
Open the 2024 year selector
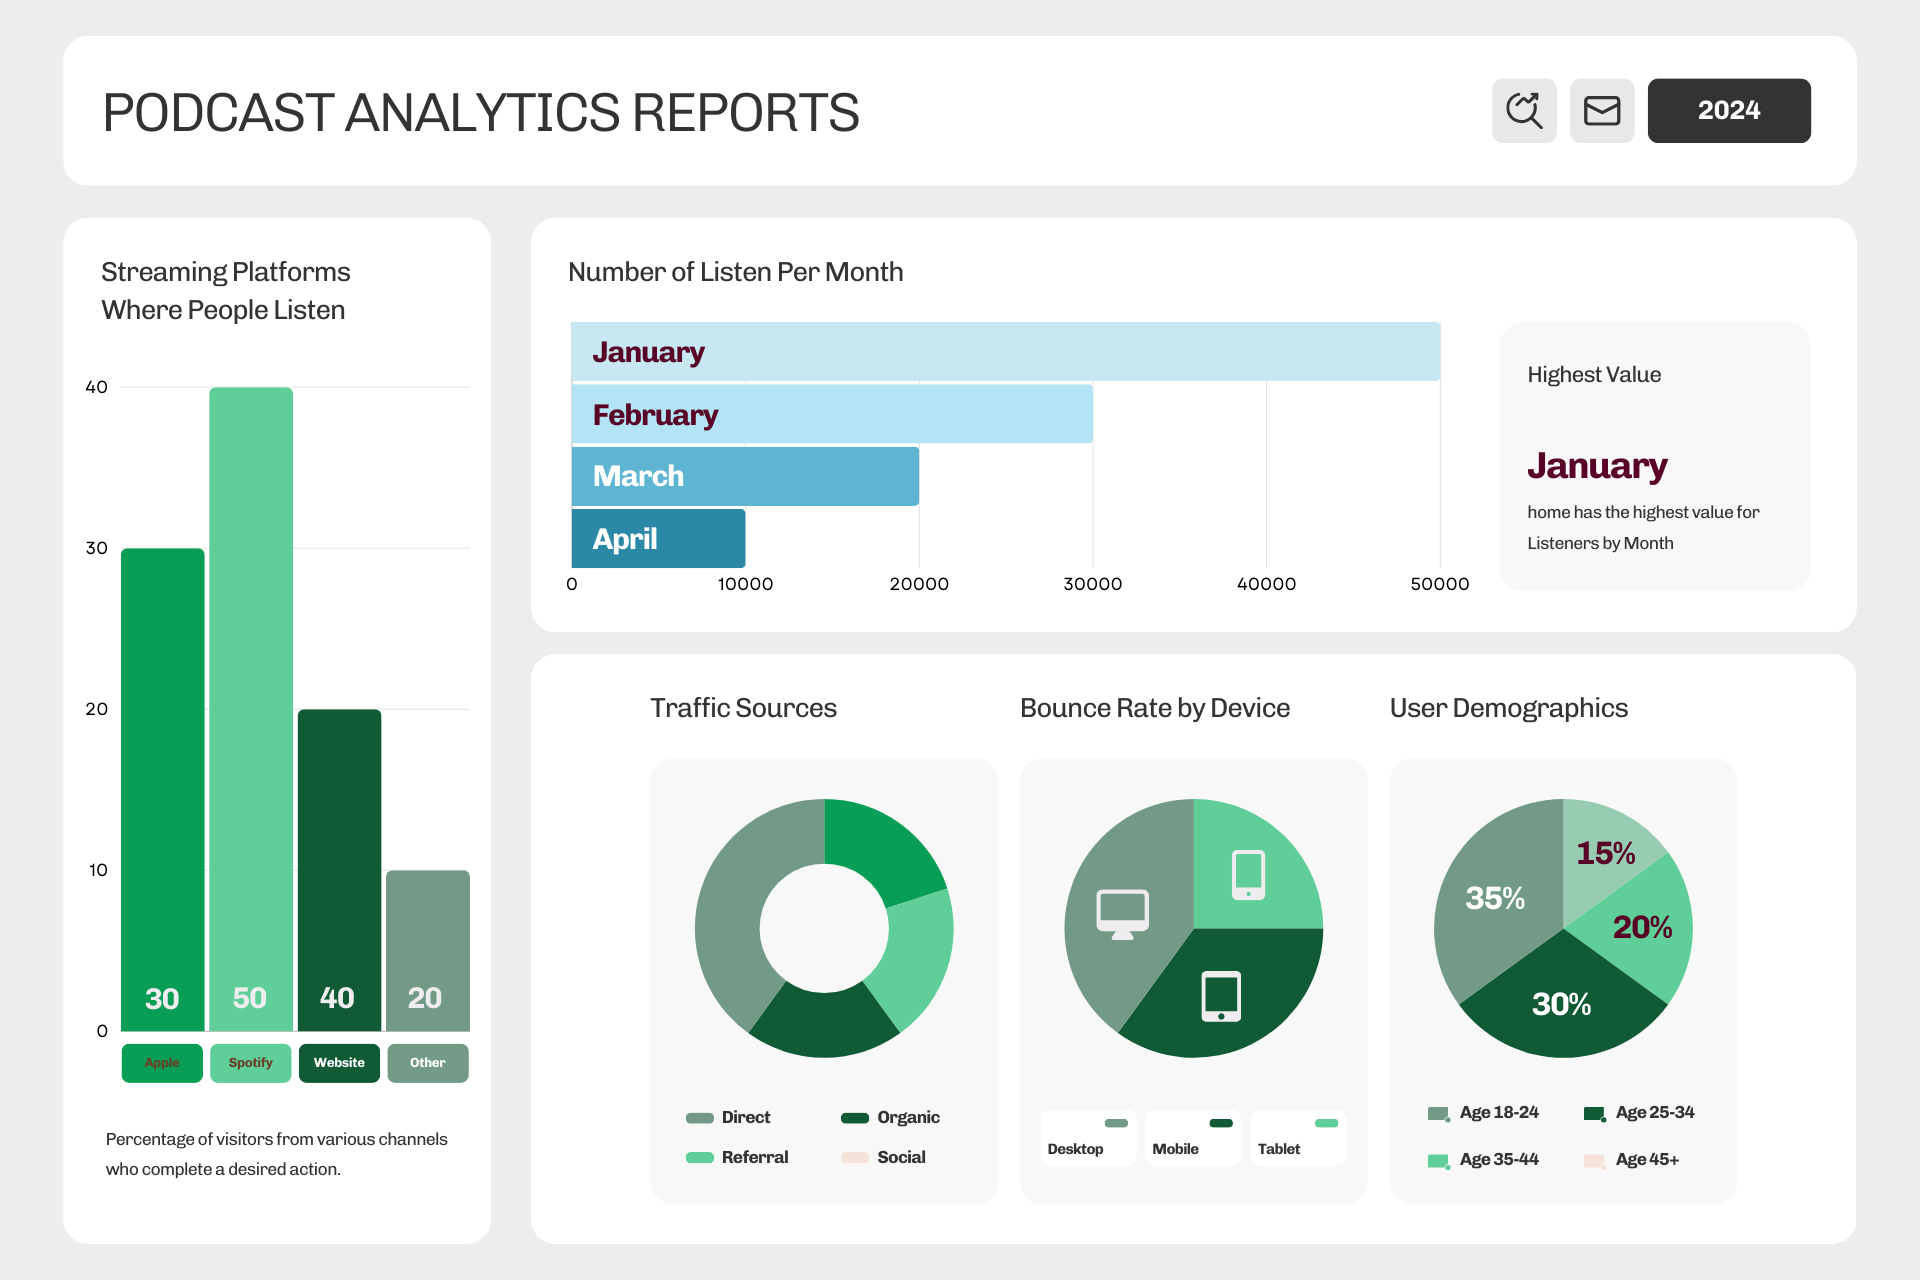pos(1729,110)
